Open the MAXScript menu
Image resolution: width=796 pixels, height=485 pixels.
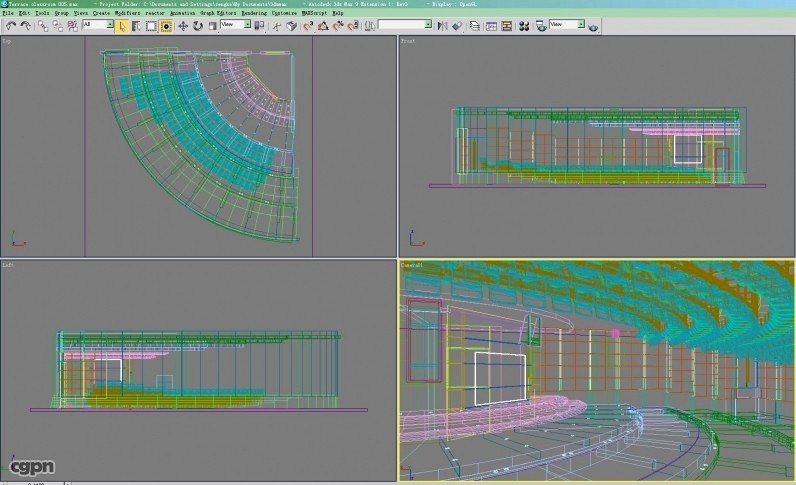point(315,13)
